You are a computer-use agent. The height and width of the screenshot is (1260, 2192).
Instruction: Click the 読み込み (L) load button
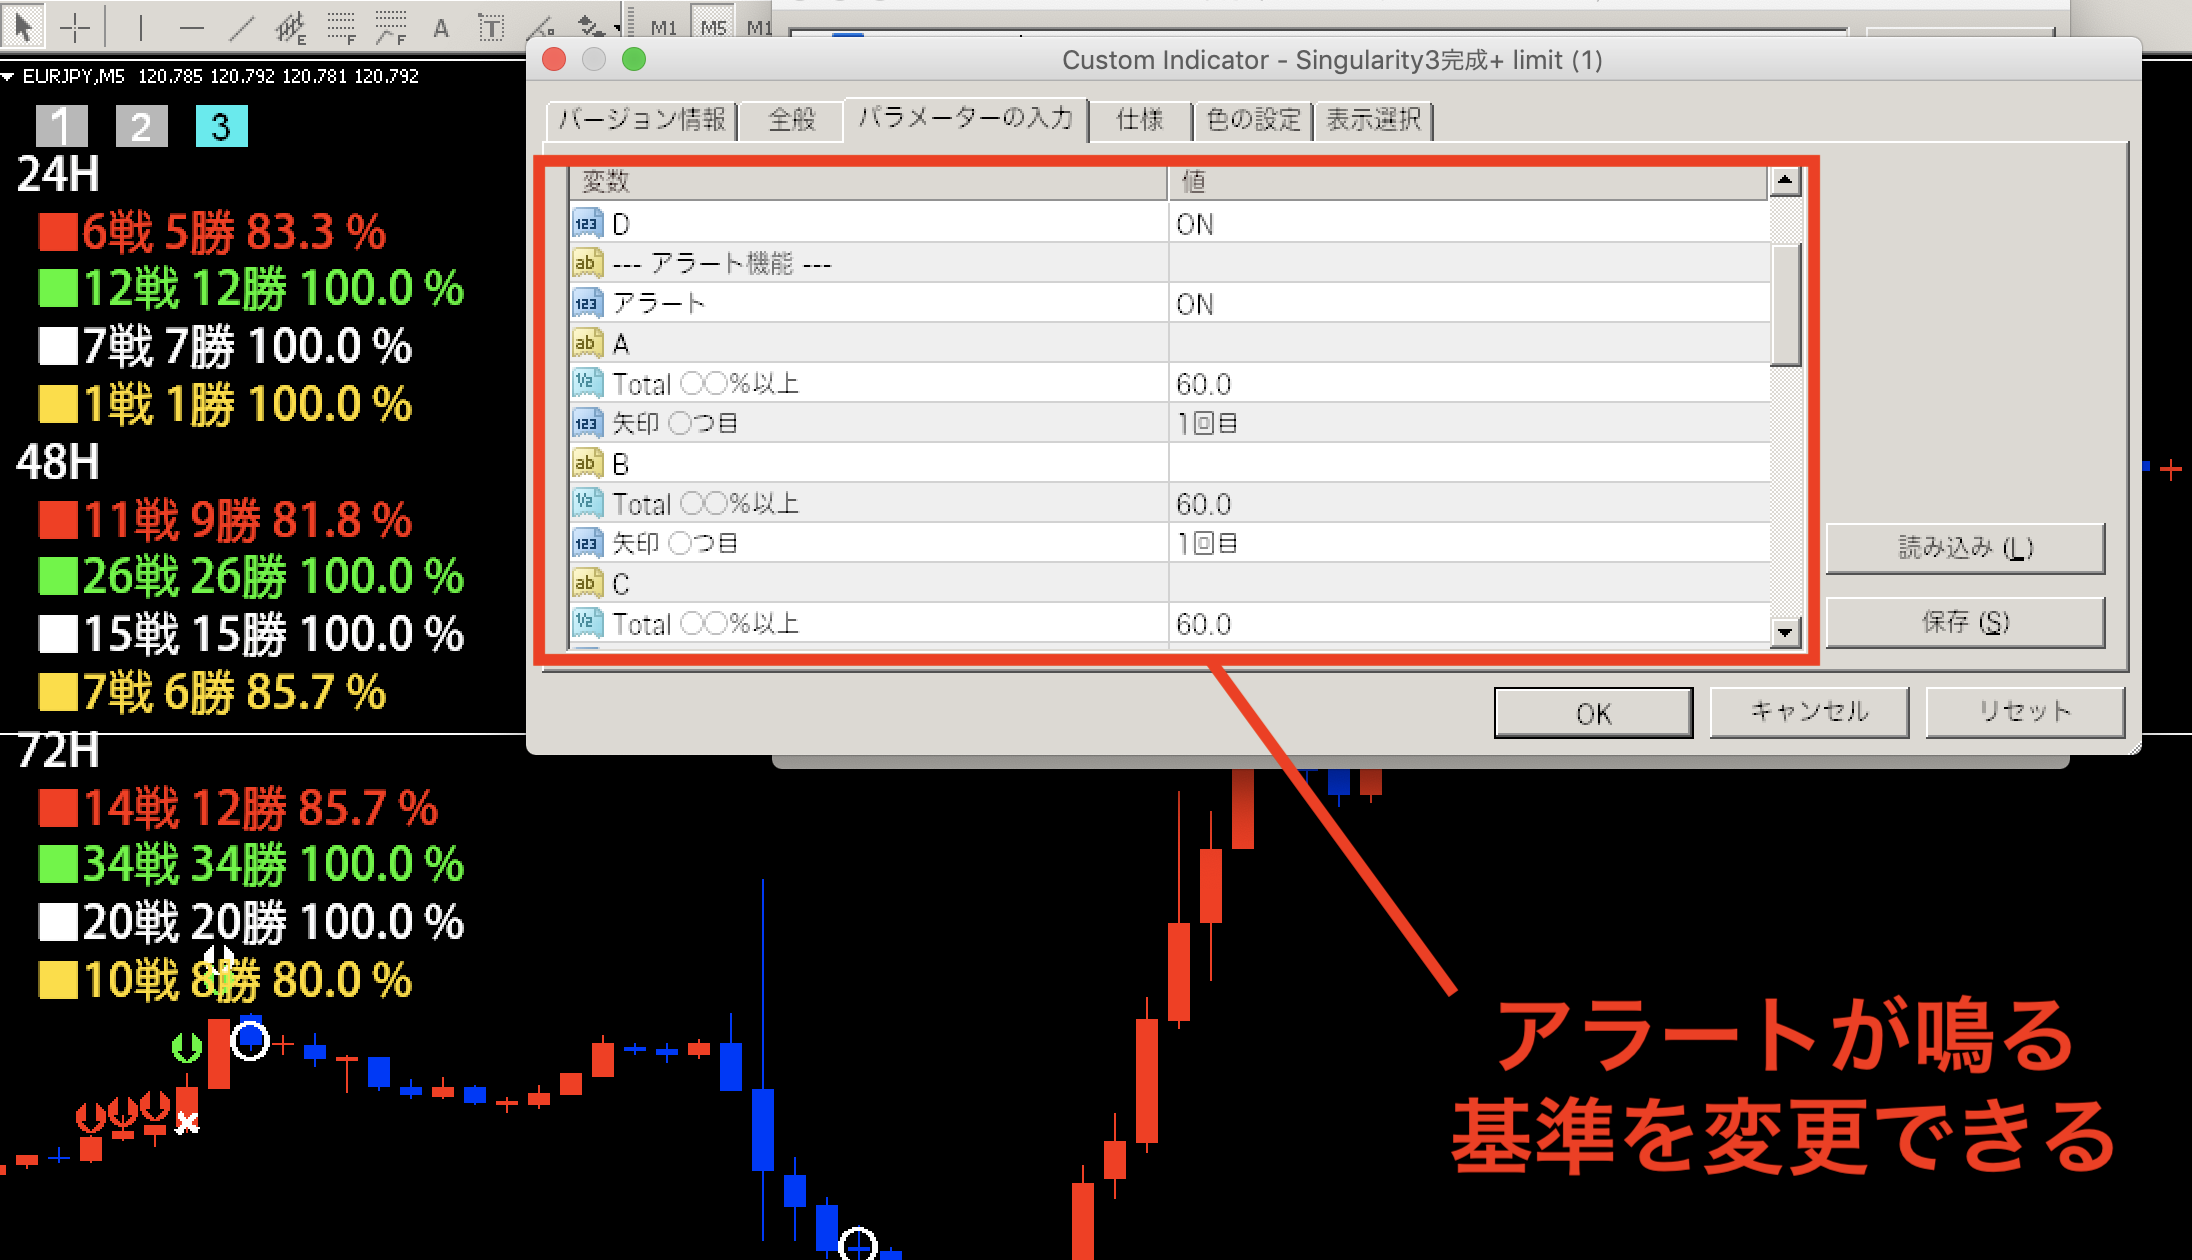pos(1965,548)
